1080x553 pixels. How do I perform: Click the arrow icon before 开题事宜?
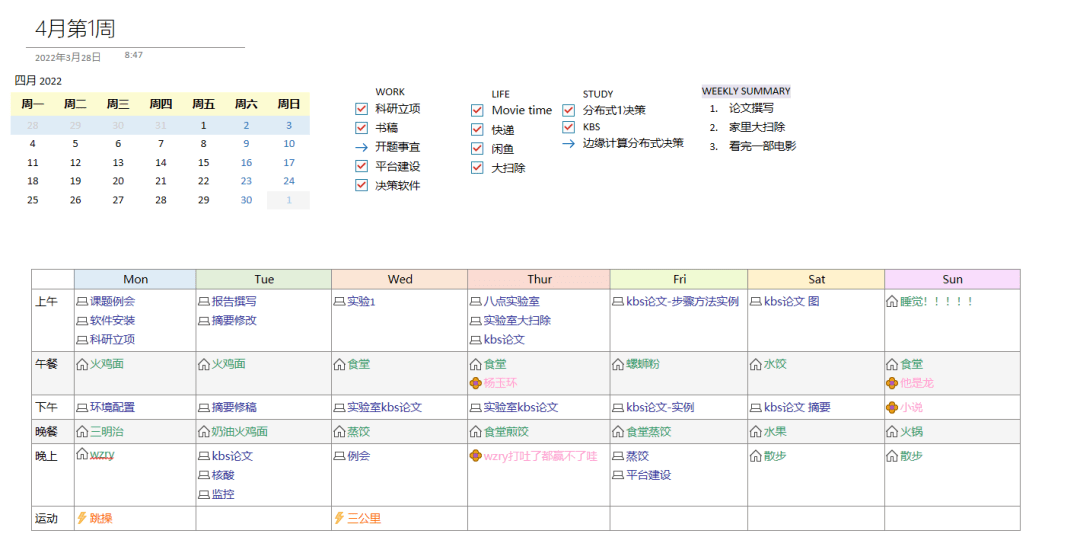click(361, 147)
